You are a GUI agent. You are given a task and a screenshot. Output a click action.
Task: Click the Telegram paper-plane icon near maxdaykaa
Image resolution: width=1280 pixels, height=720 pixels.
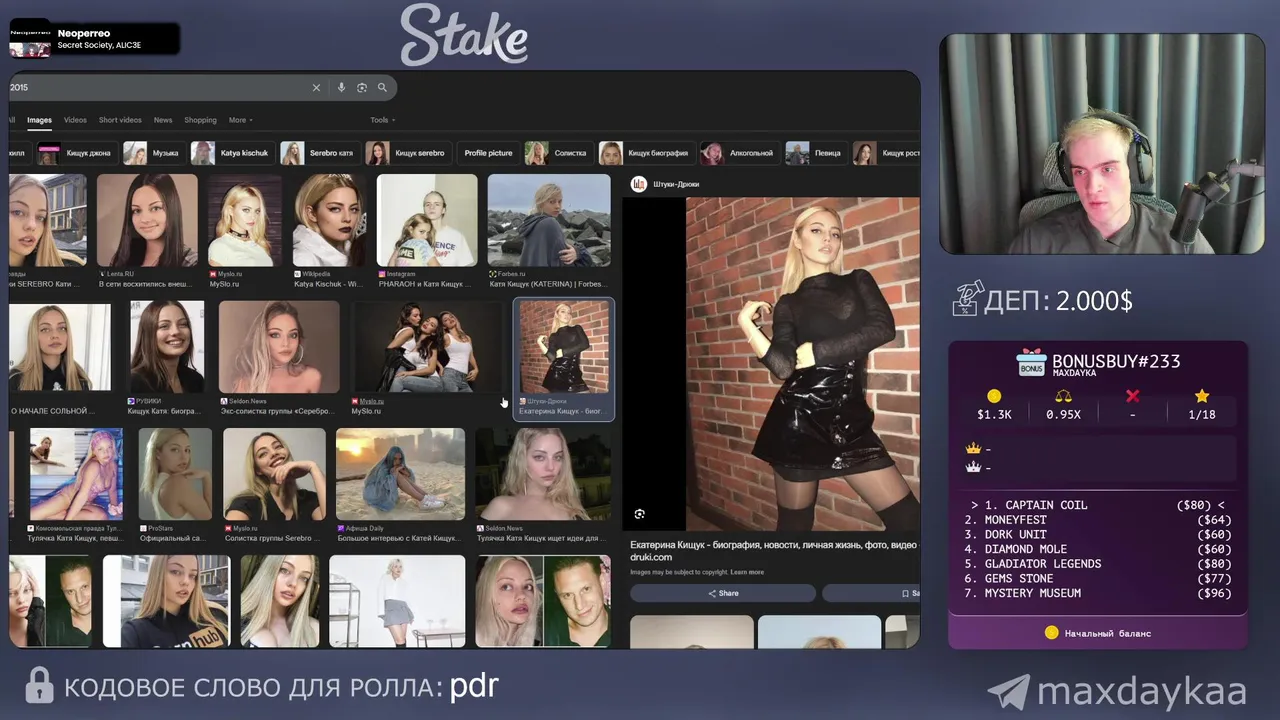coord(1008,692)
